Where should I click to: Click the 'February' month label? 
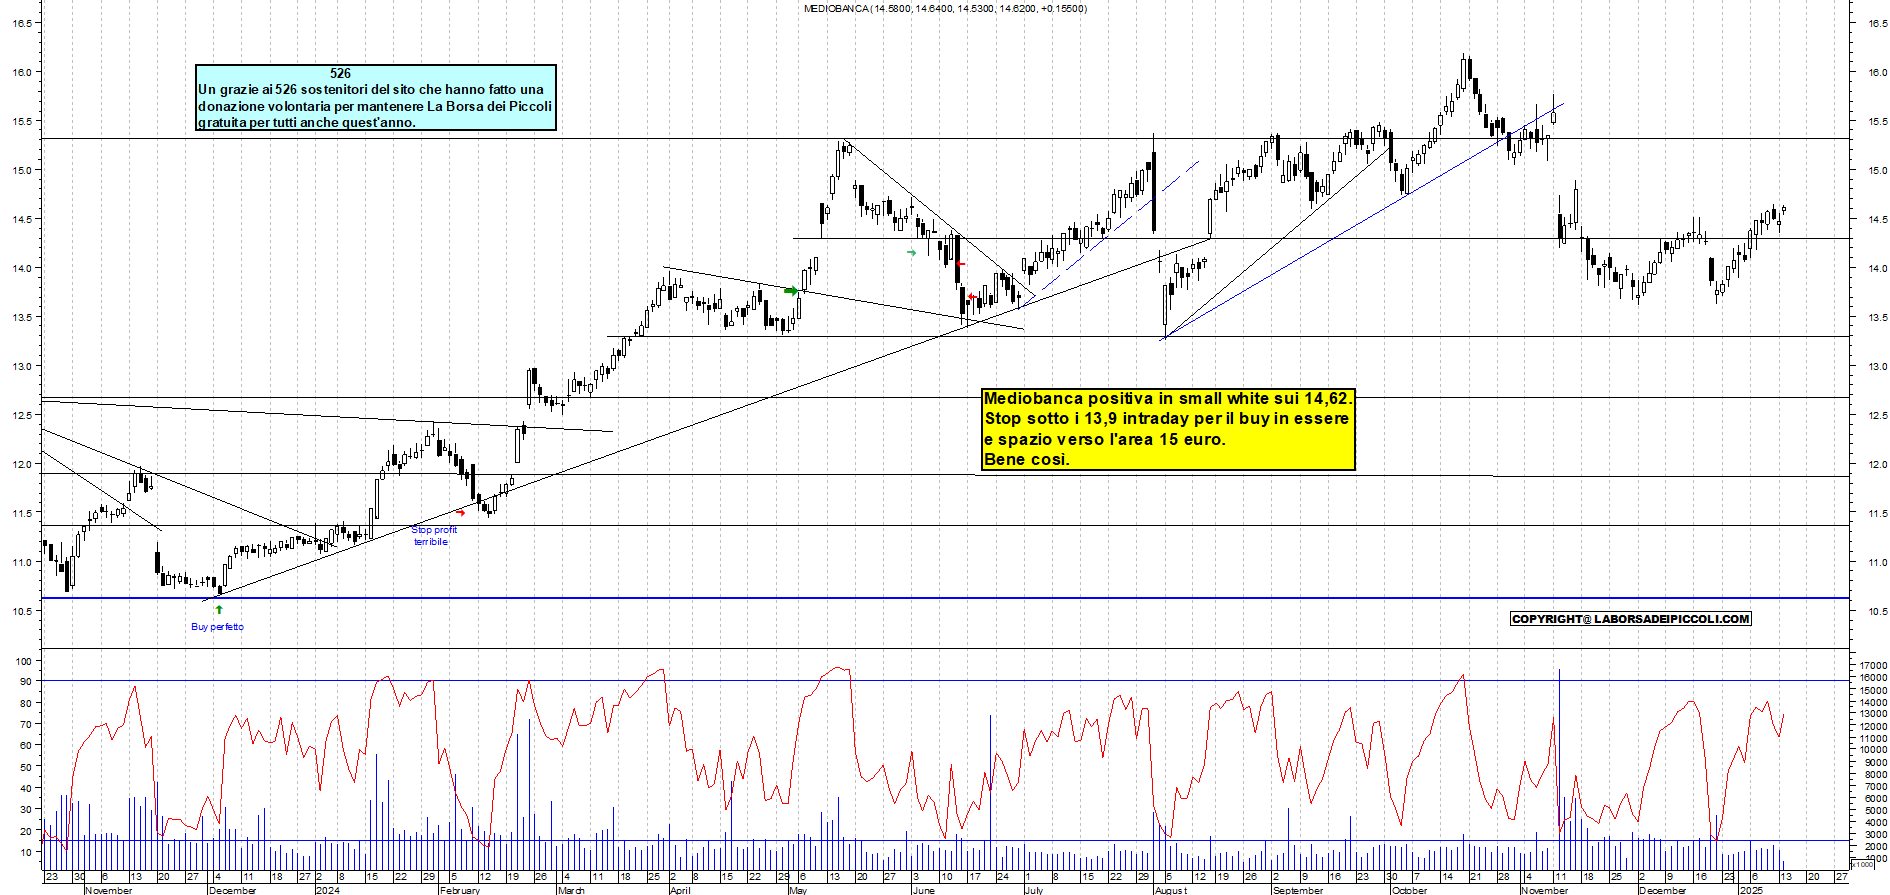[x=460, y=890]
